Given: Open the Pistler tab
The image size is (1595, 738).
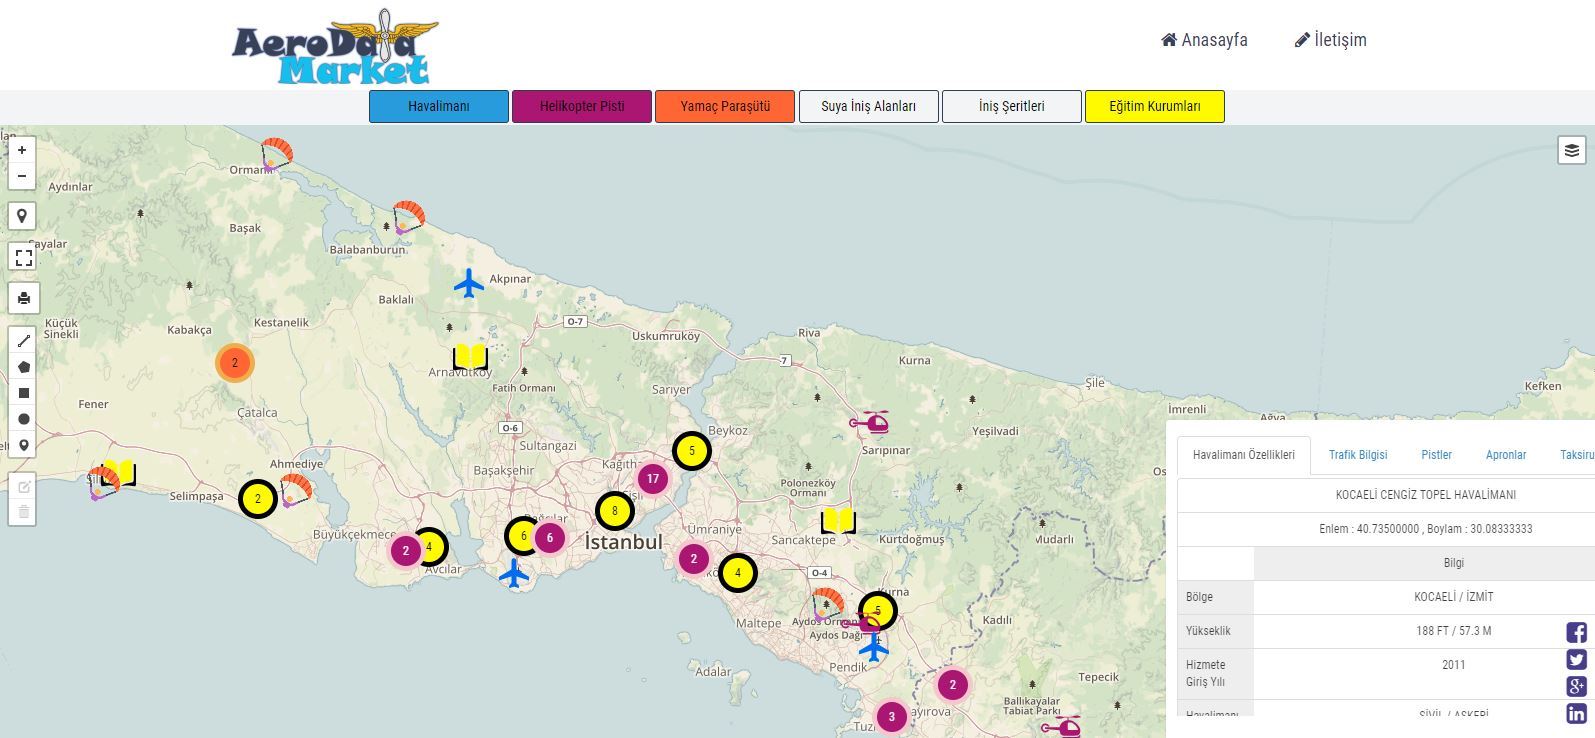Looking at the screenshot, I should click(1436, 455).
